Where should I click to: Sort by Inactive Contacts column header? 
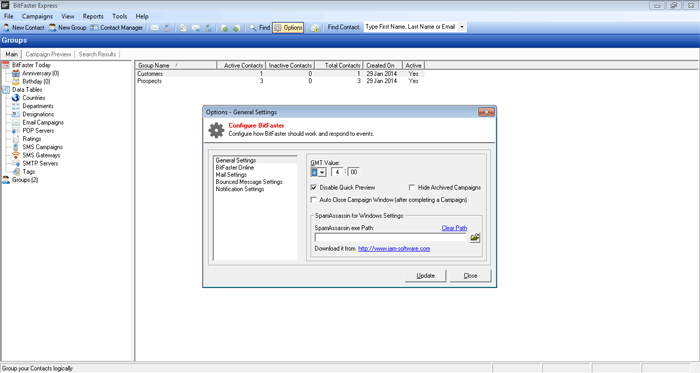(x=290, y=65)
